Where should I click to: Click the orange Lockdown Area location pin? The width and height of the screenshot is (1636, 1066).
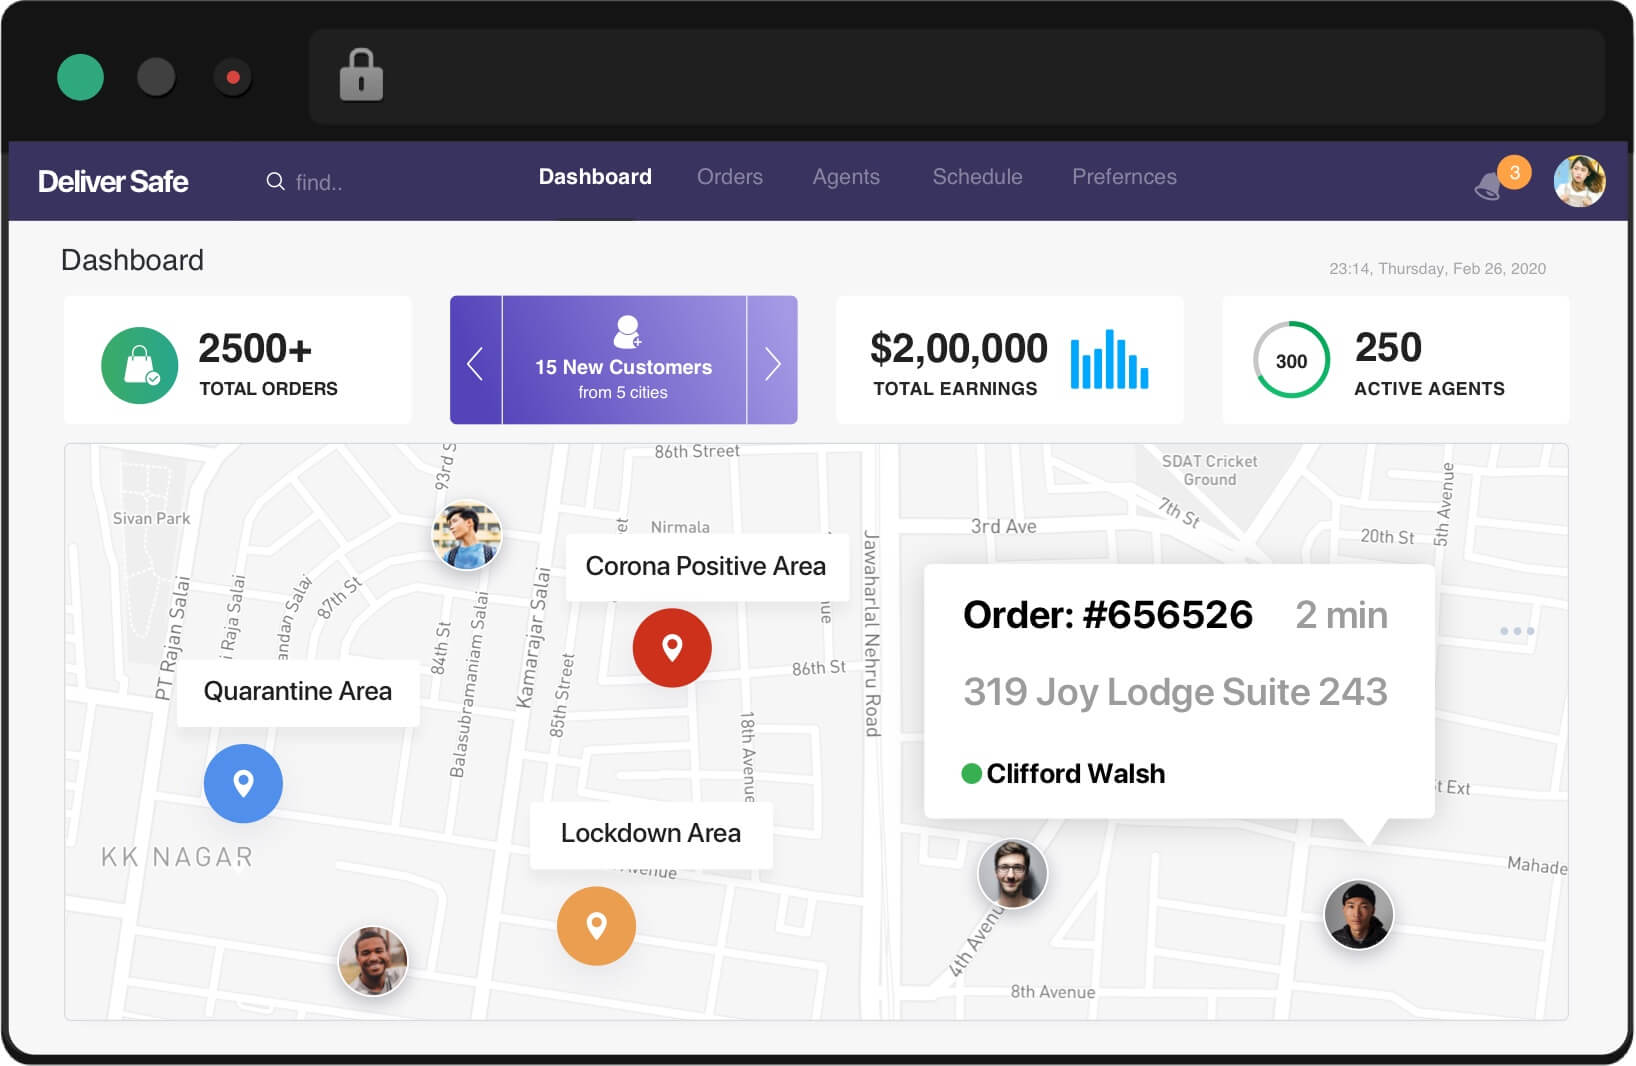596,926
